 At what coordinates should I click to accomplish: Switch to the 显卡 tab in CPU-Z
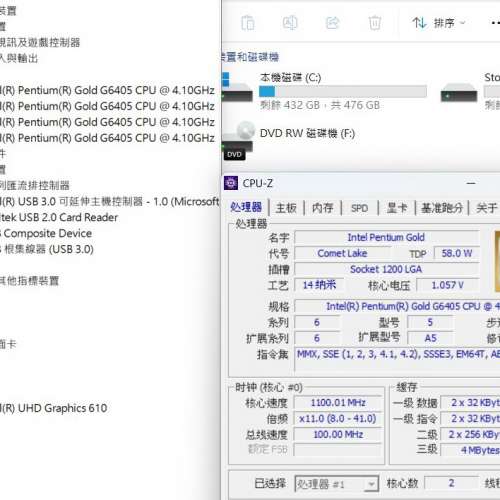[396, 208]
